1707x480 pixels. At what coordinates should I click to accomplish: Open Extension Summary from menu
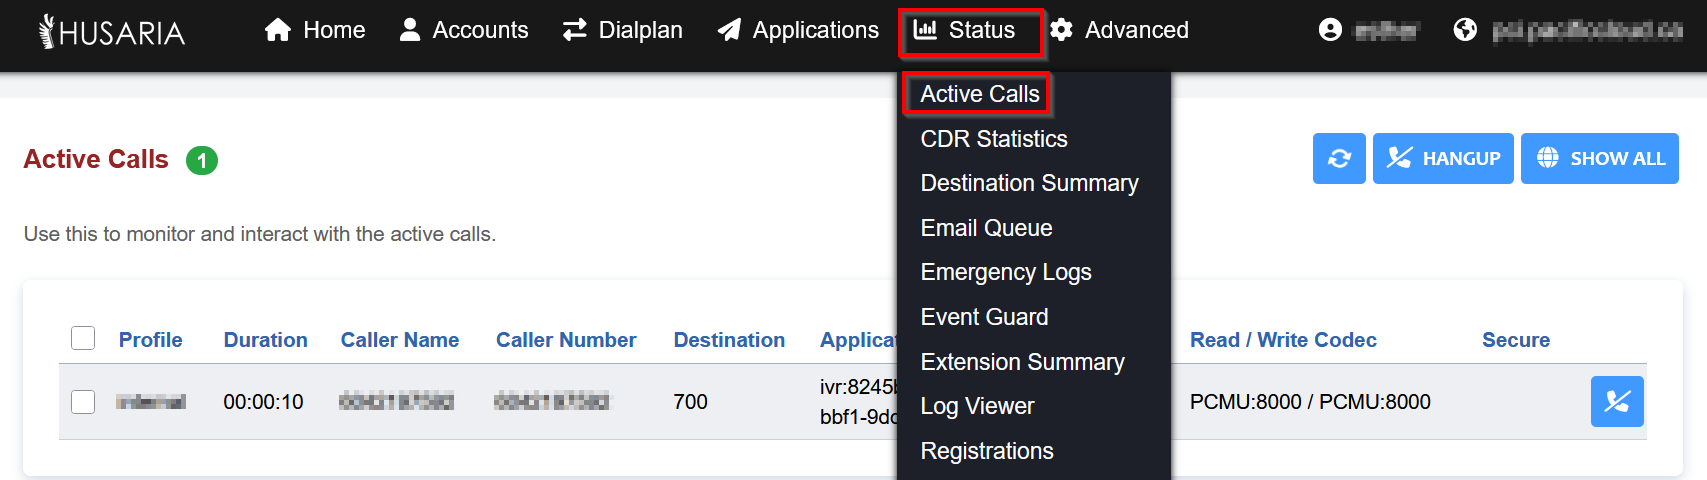pyautogui.click(x=1022, y=362)
